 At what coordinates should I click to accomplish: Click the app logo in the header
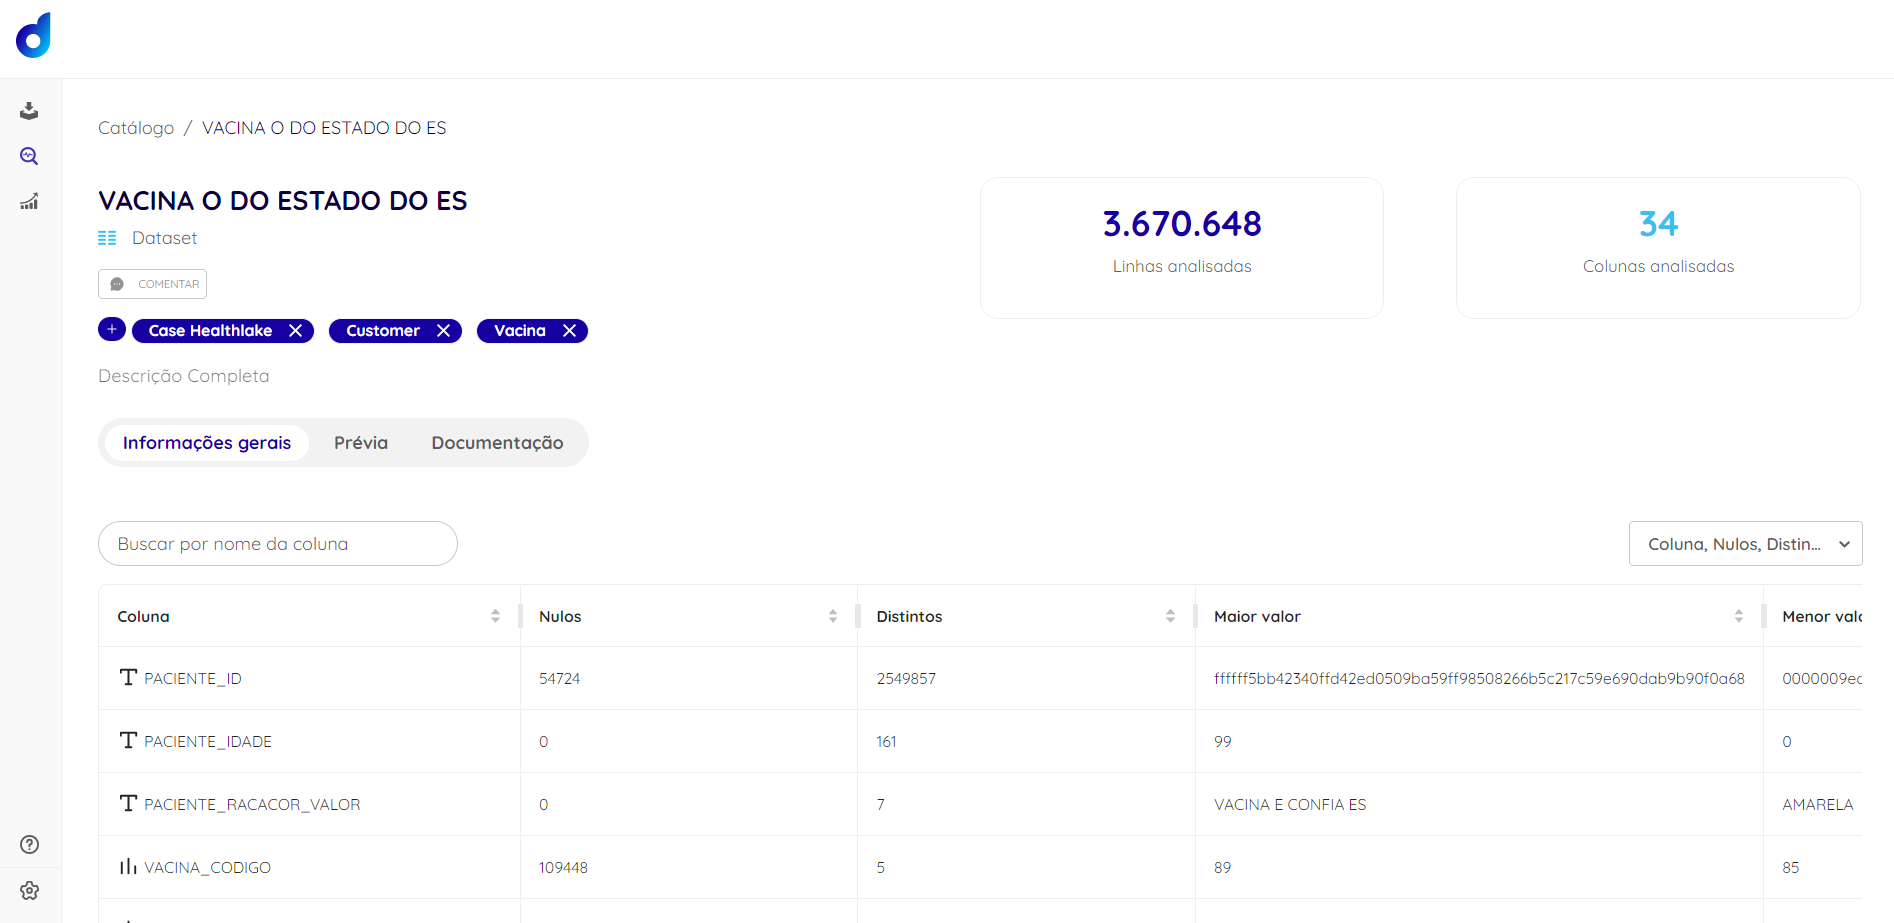tap(33, 36)
